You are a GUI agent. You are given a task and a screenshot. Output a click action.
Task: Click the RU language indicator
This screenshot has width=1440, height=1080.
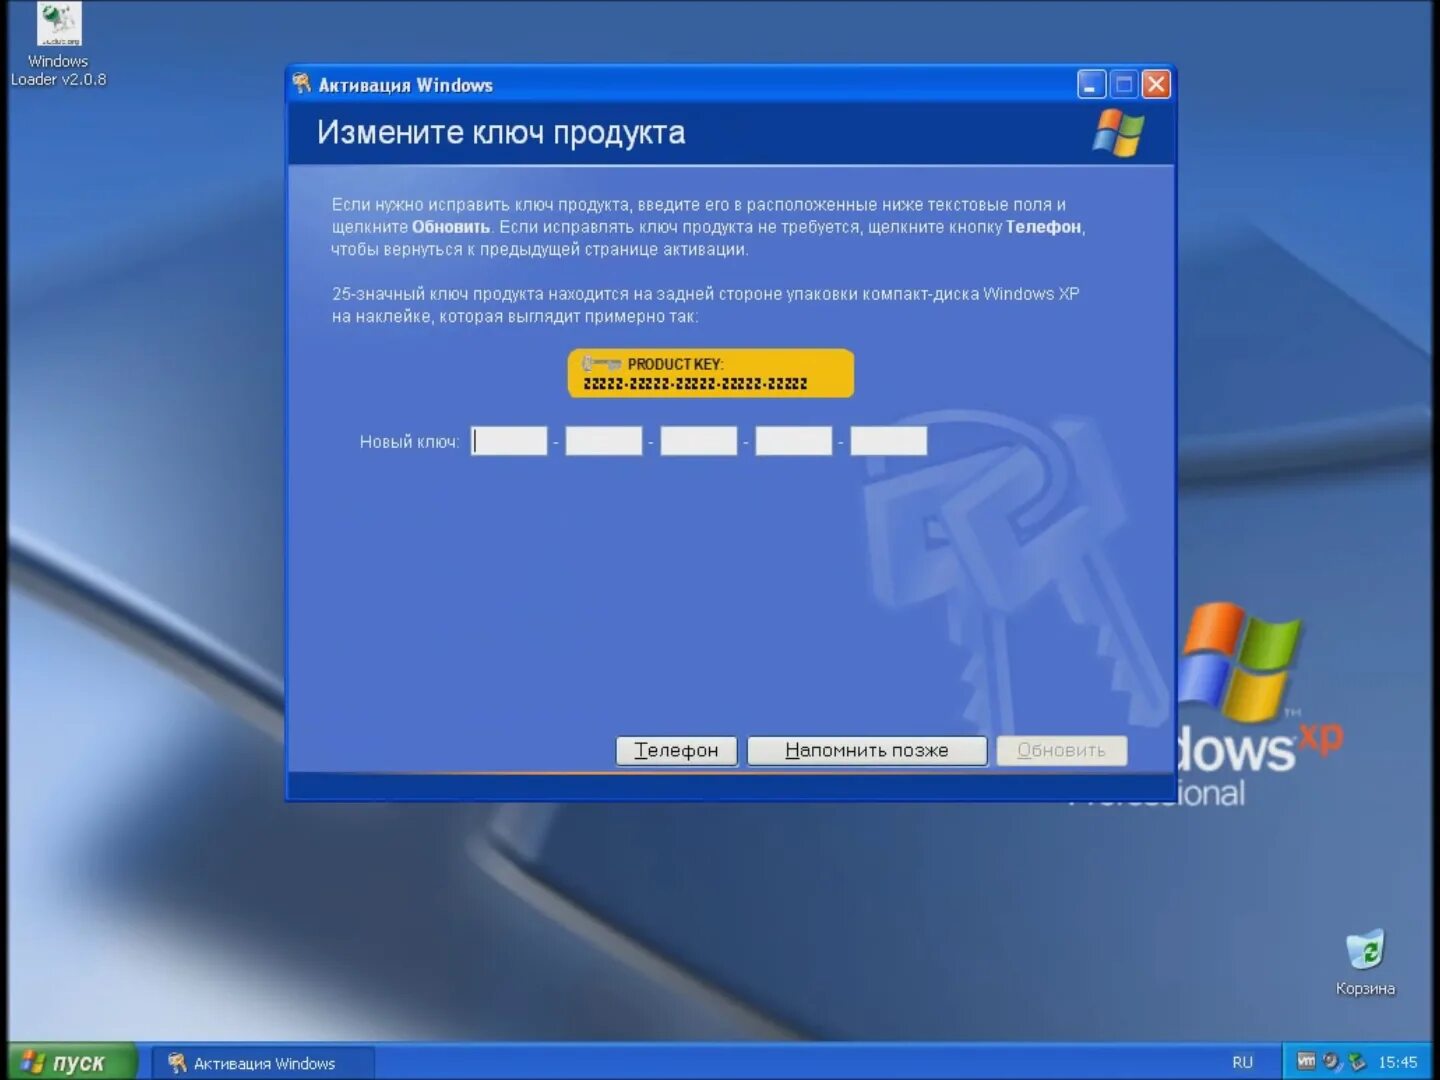(x=1242, y=1062)
